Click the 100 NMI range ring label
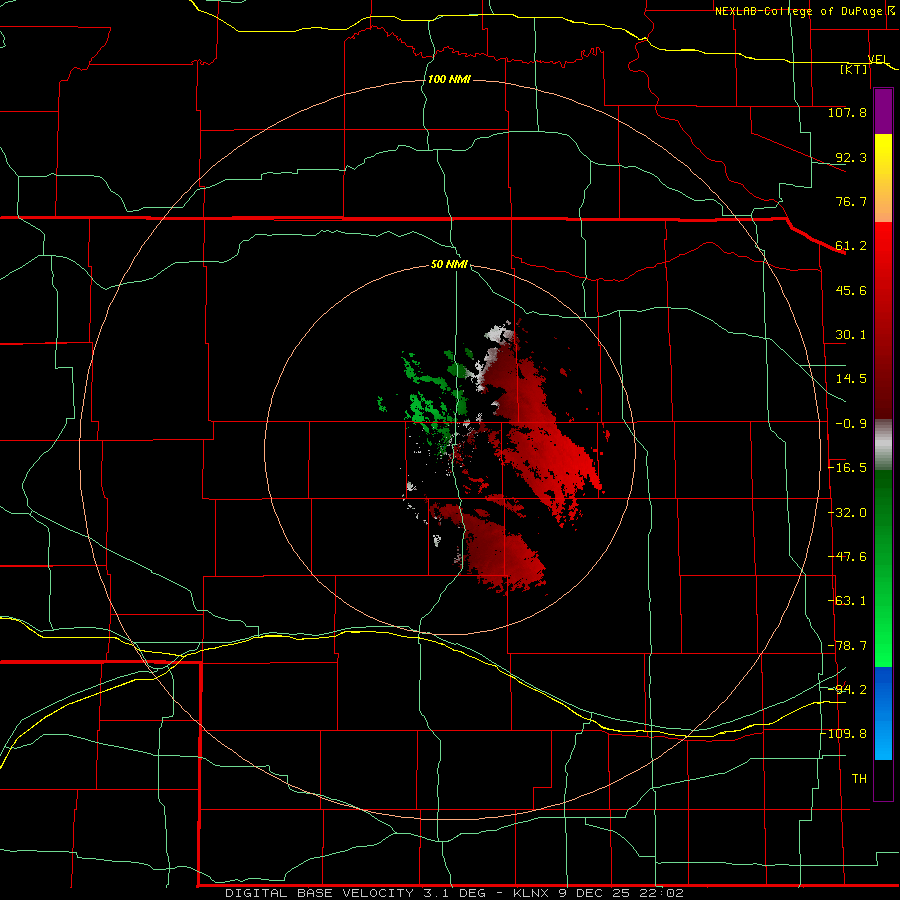The image size is (900, 900). pyautogui.click(x=449, y=79)
